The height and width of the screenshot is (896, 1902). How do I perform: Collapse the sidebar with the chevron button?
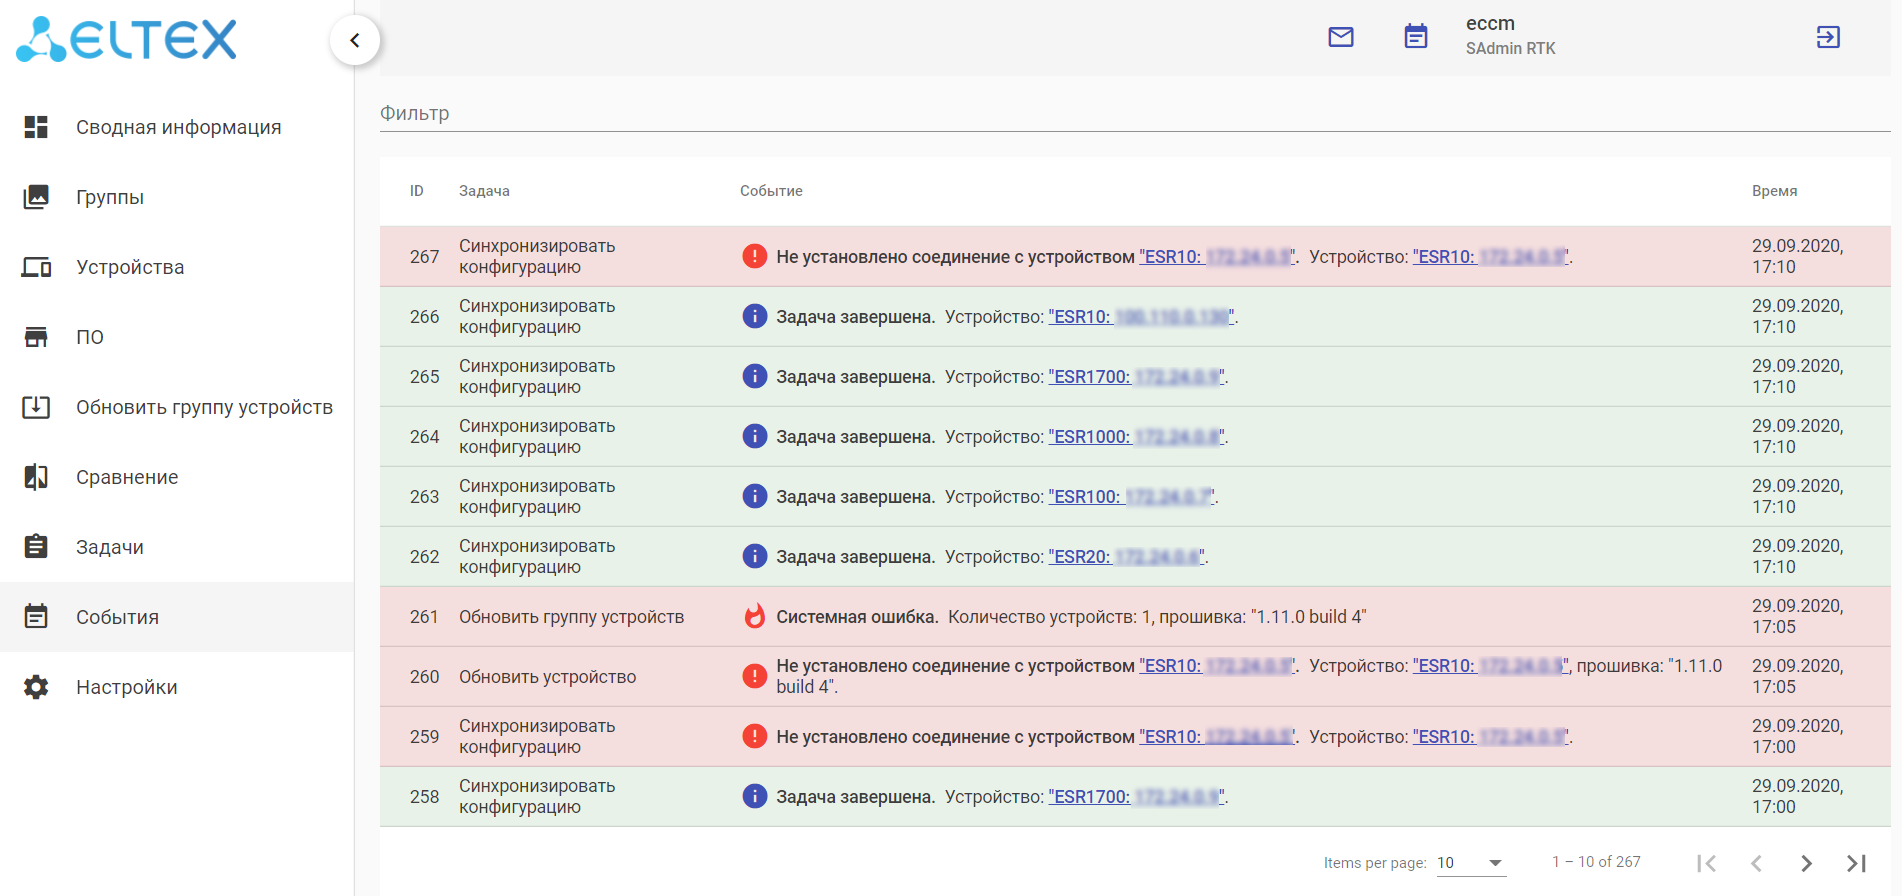tap(355, 40)
